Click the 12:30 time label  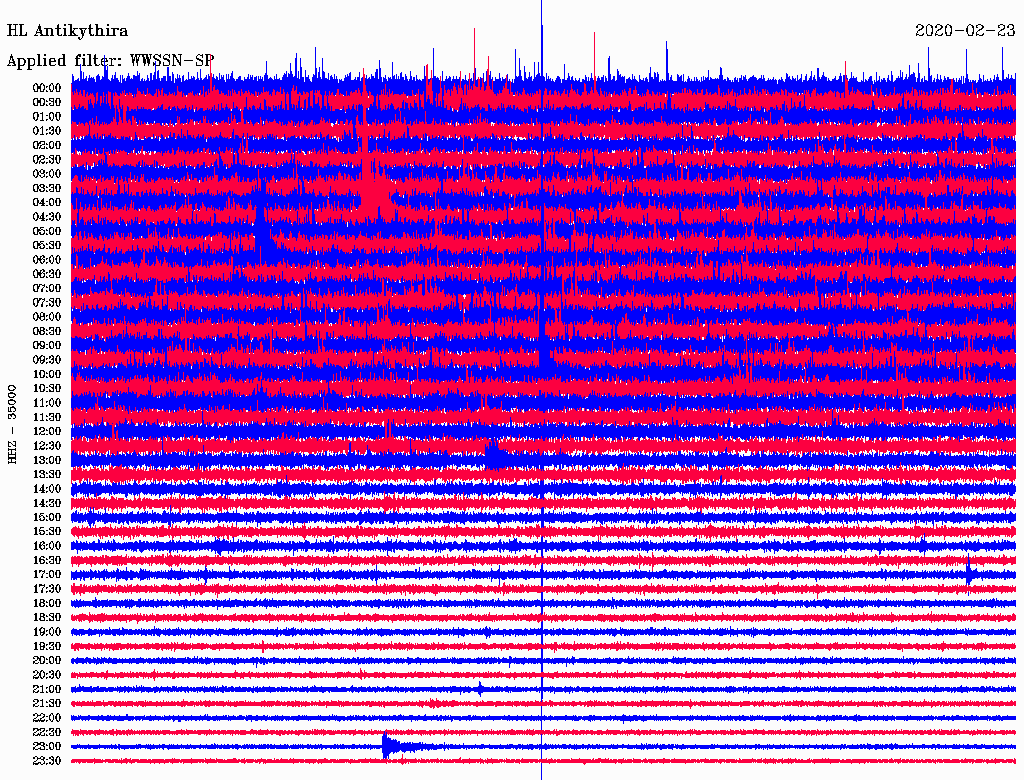click(47, 446)
